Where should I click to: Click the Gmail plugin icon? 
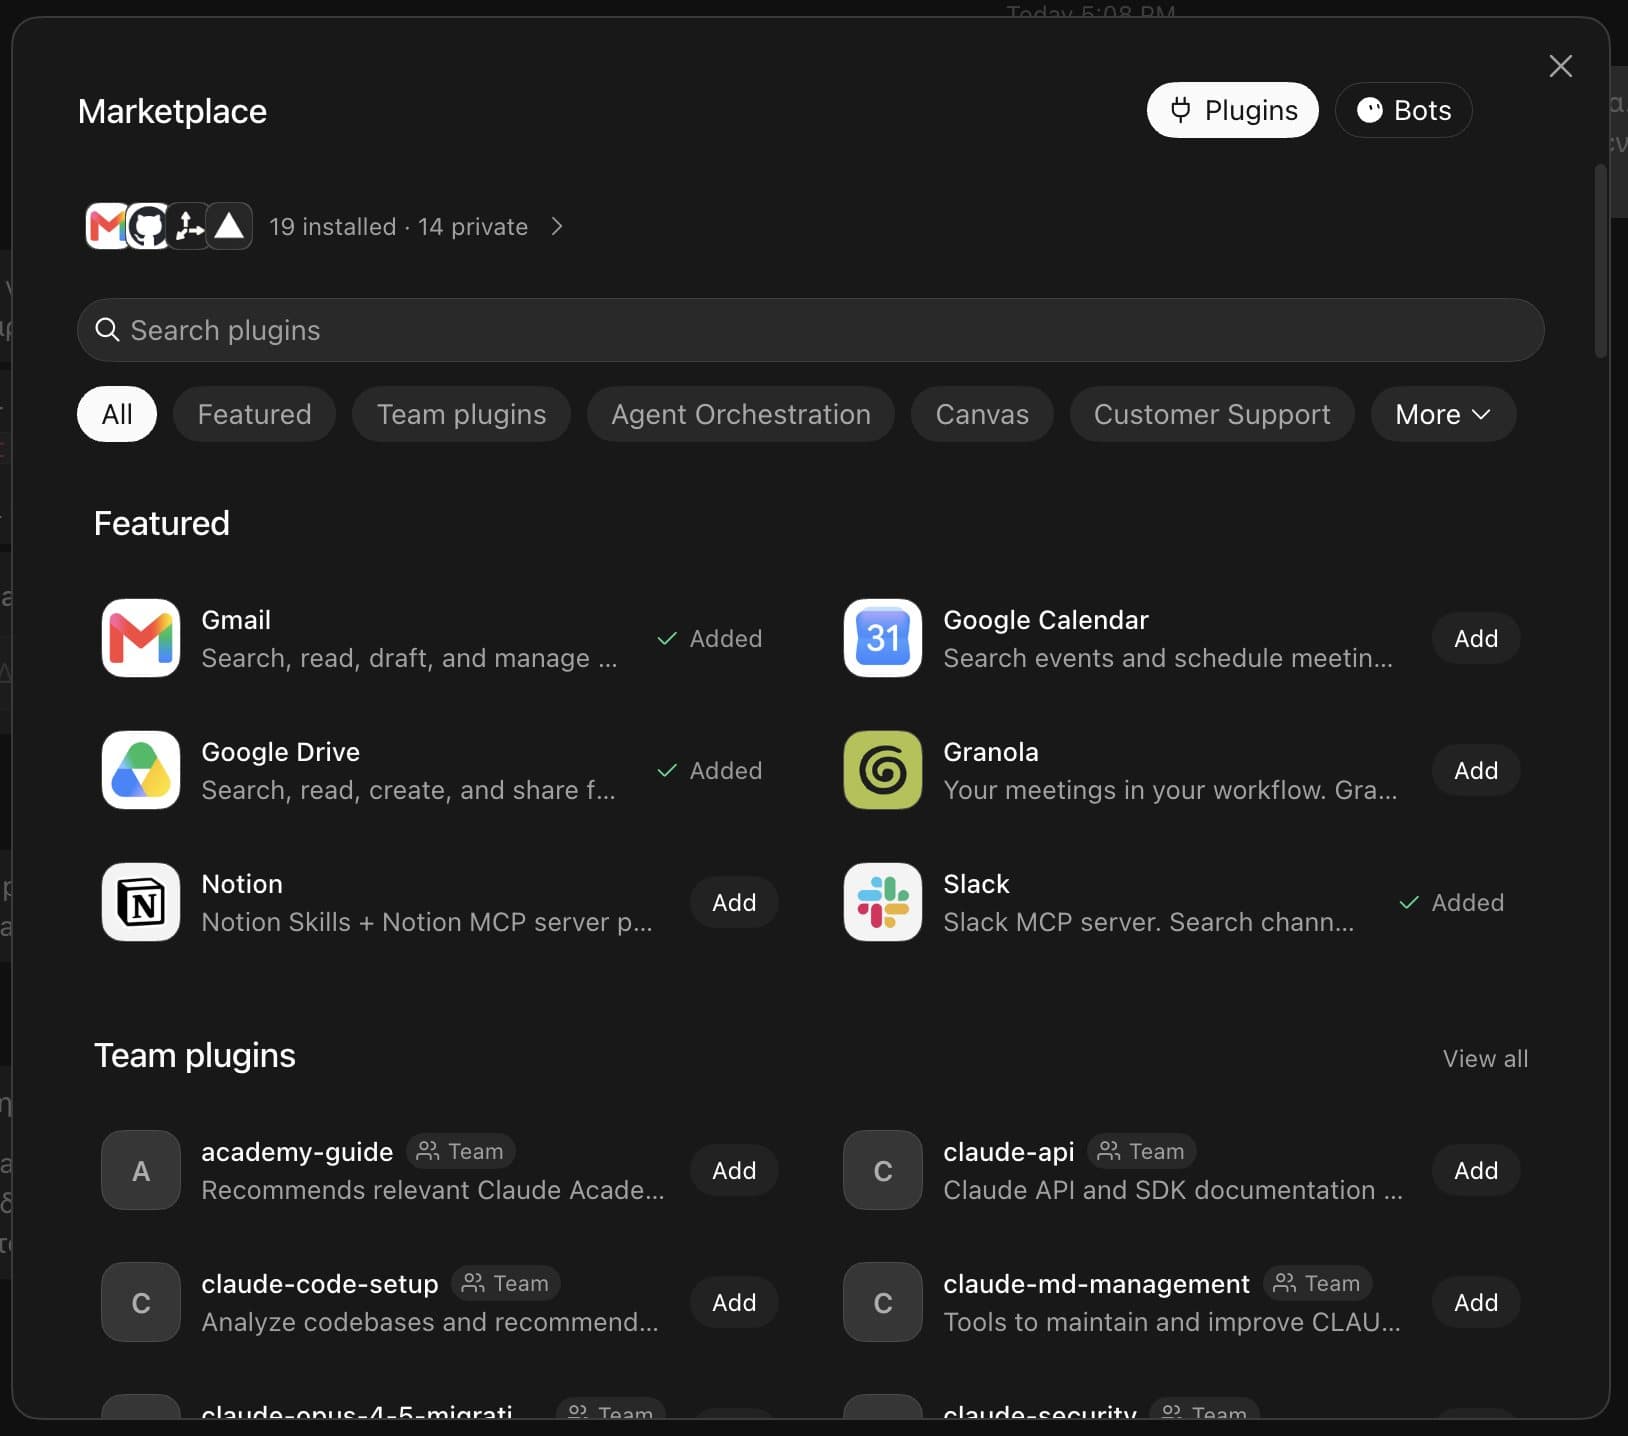click(141, 638)
